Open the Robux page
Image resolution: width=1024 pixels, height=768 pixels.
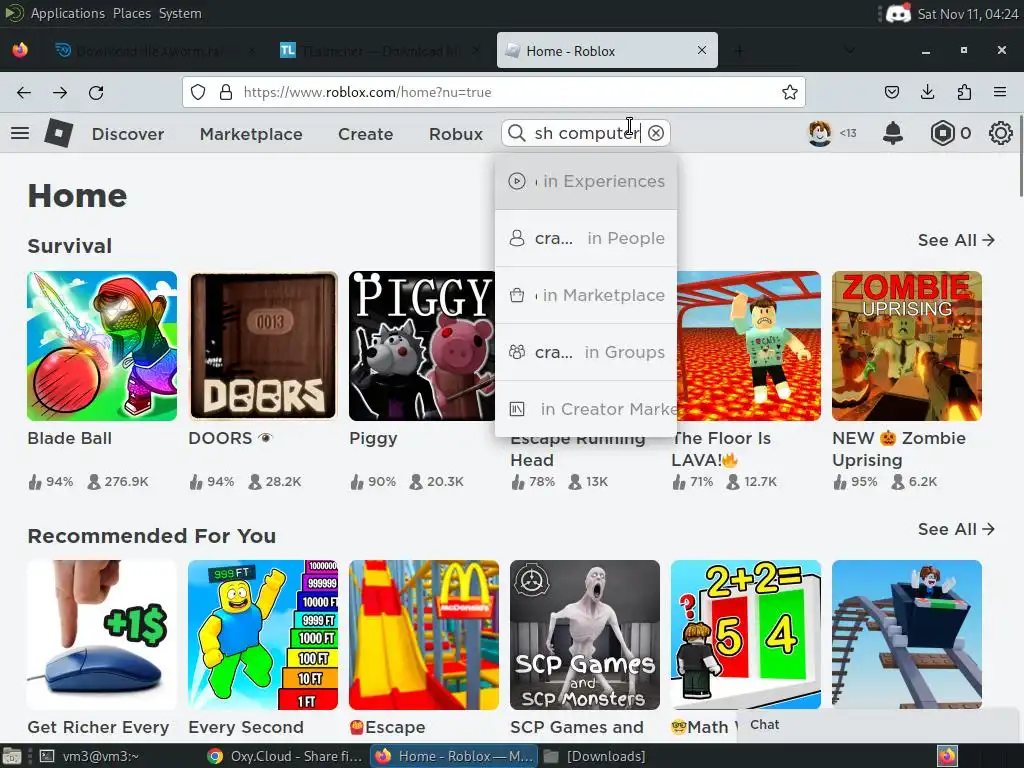456,134
